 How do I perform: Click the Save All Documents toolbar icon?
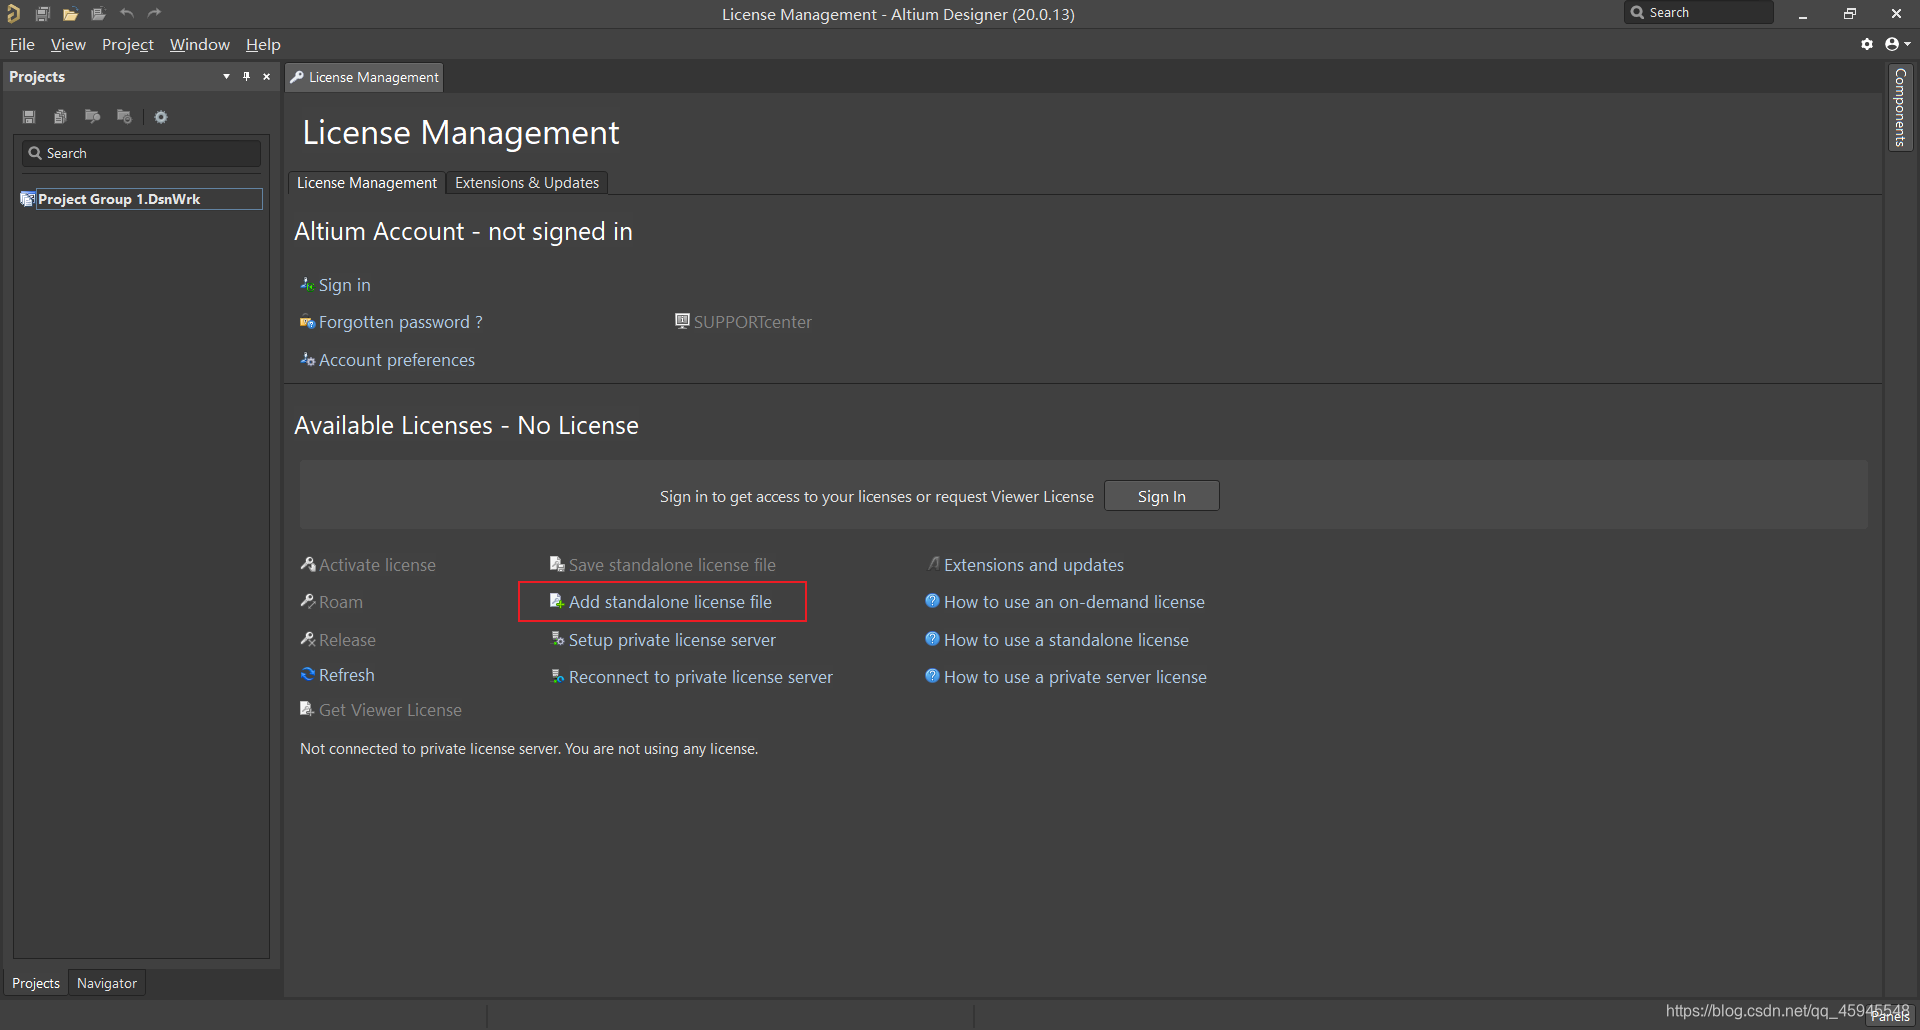click(x=42, y=14)
